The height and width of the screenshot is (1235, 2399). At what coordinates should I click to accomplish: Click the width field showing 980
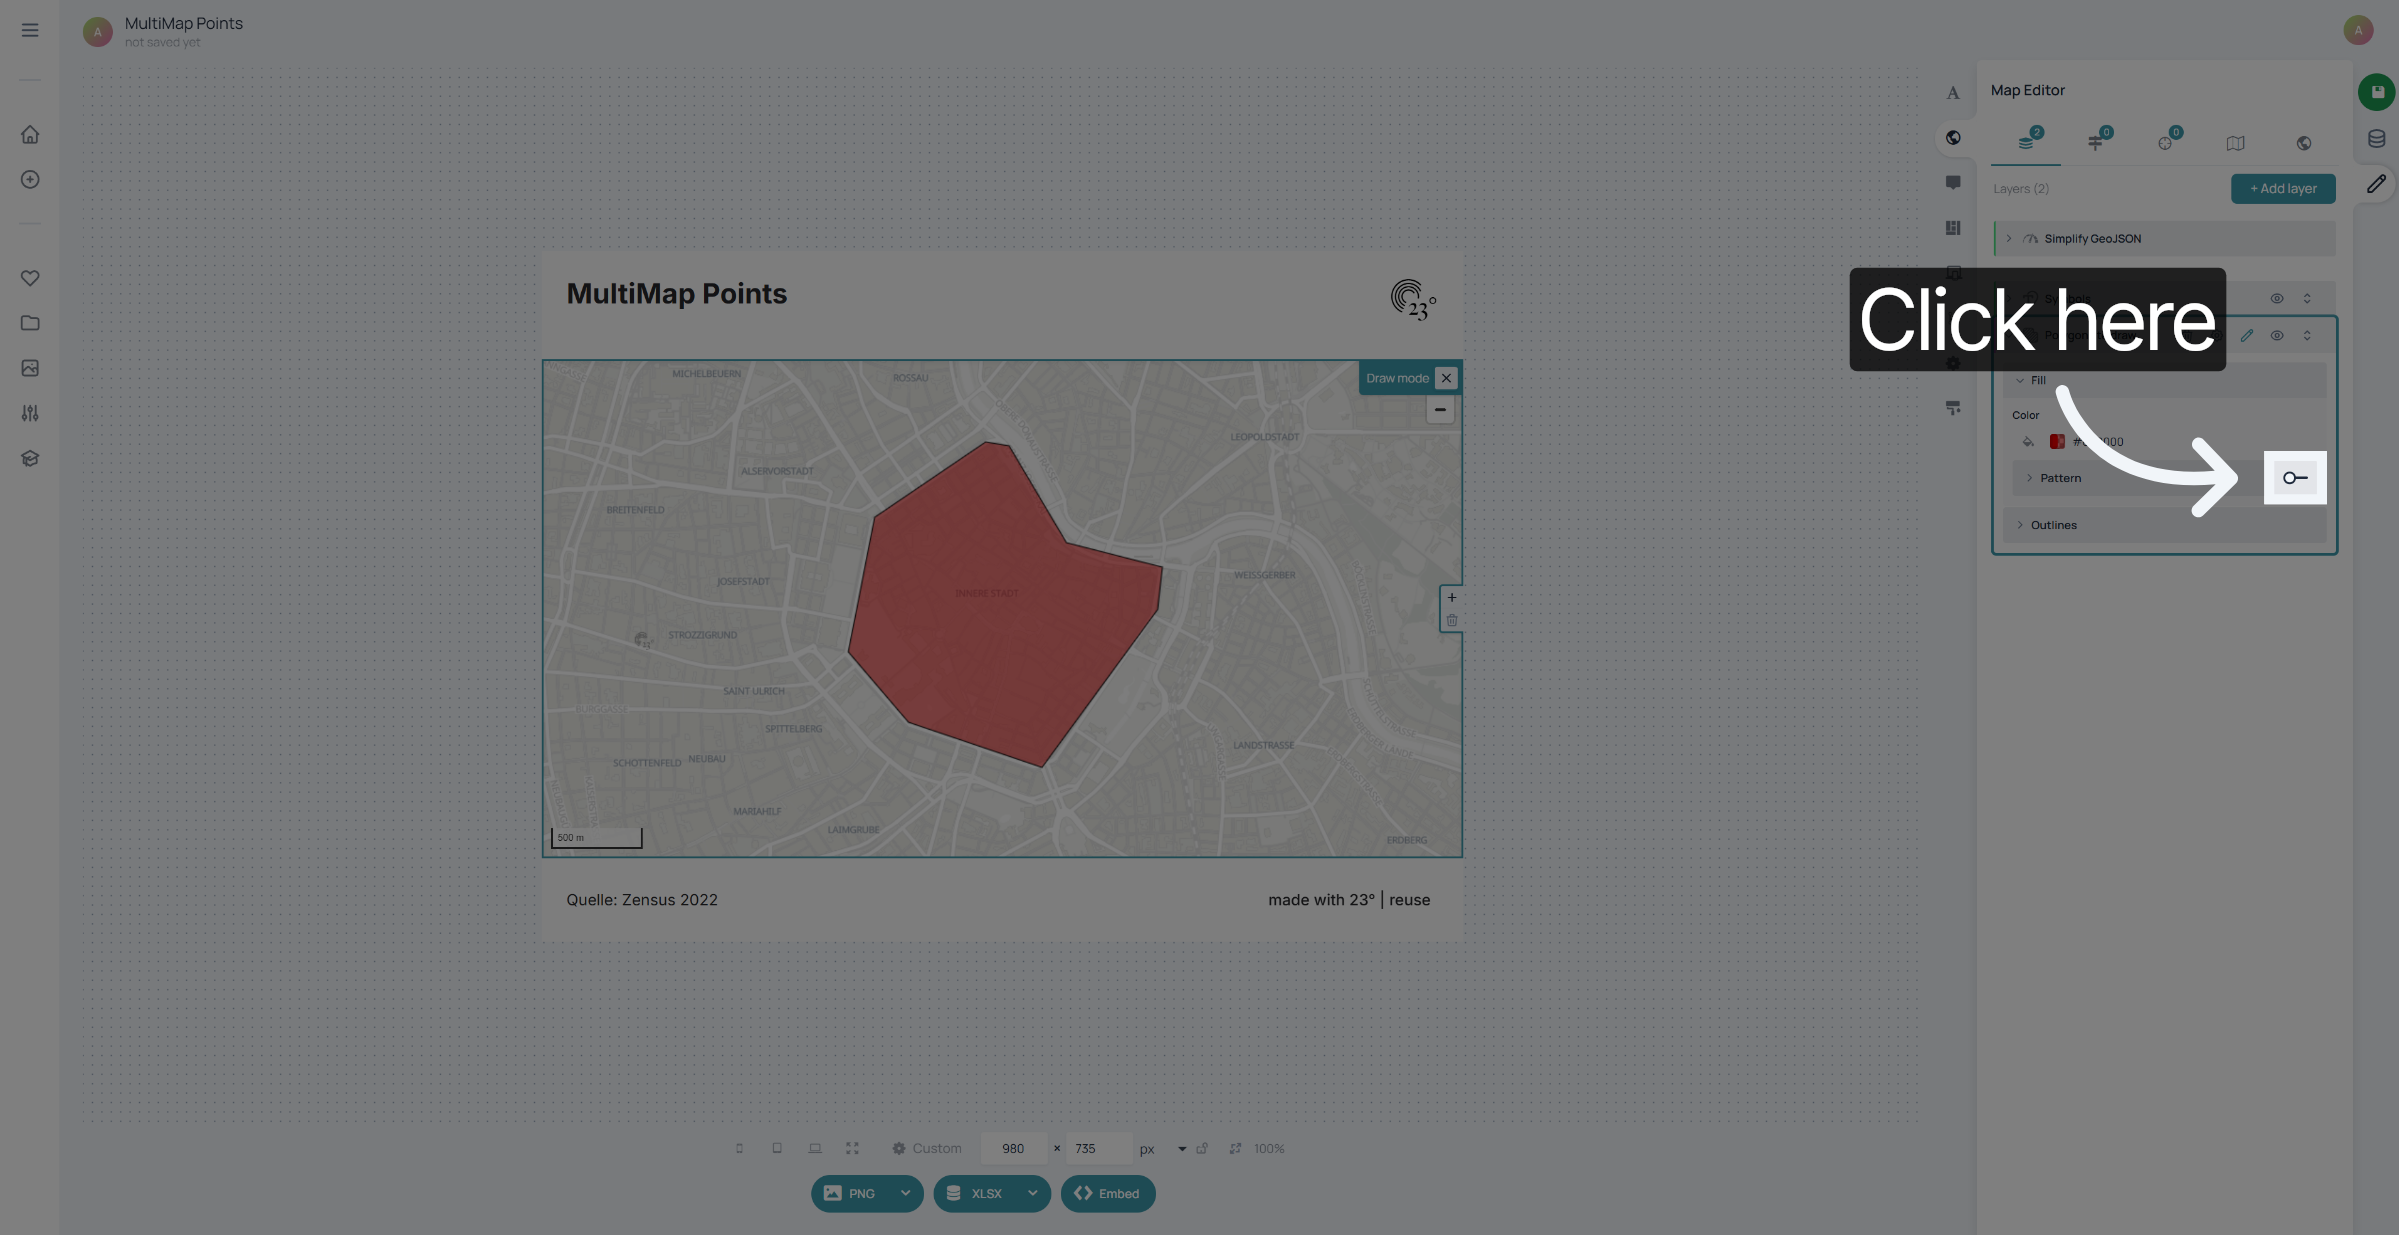point(1013,1149)
